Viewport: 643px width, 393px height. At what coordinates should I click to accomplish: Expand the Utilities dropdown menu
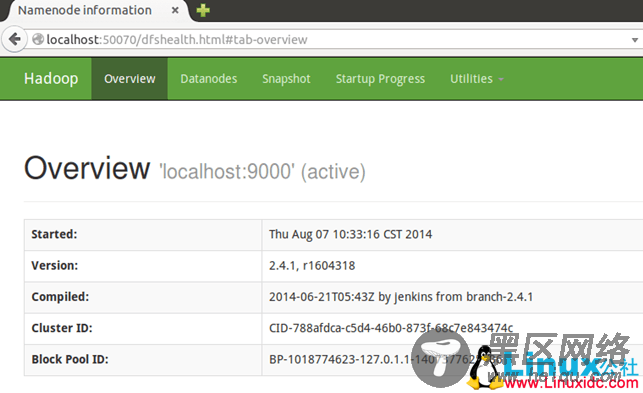477,79
